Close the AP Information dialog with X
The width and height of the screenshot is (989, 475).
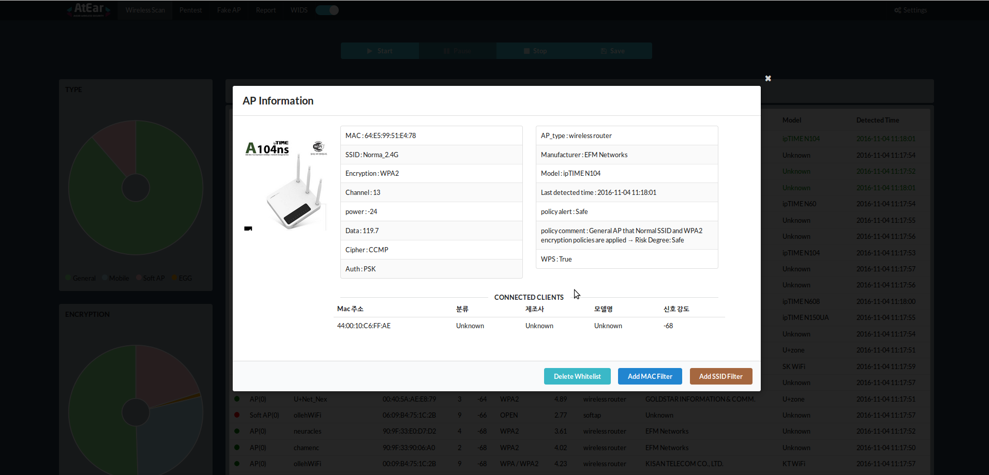point(768,78)
